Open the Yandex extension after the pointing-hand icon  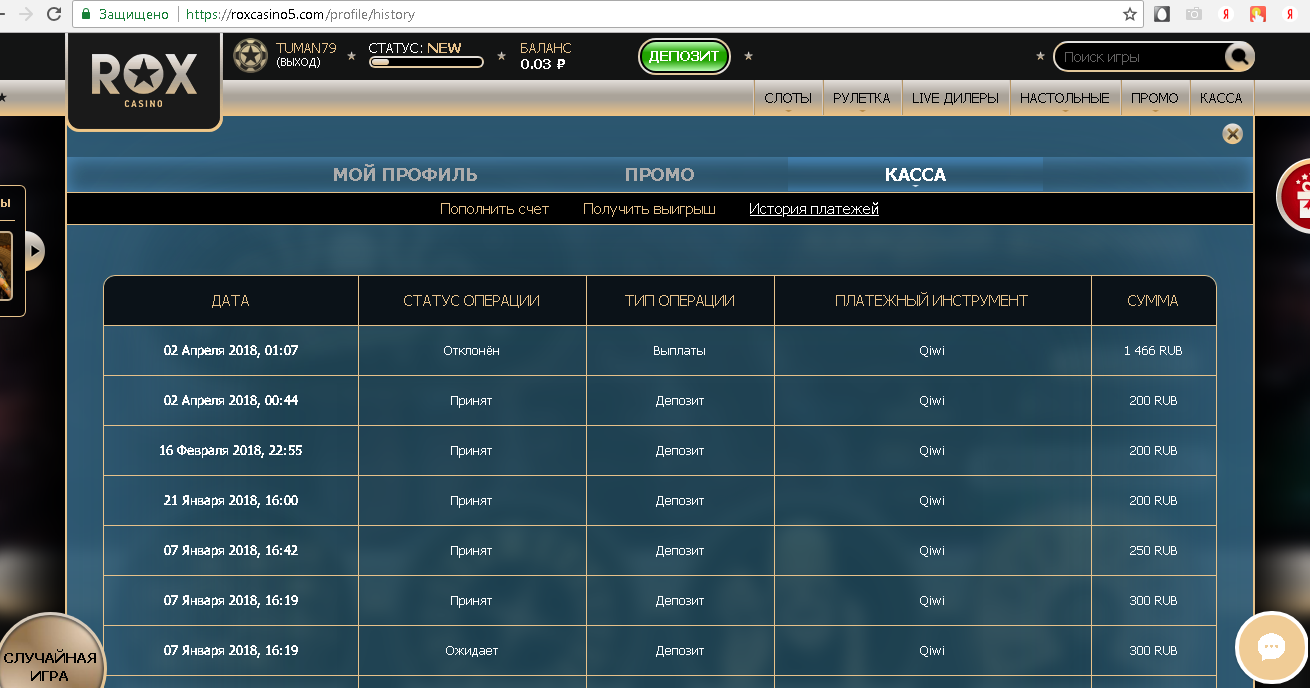(x=1290, y=15)
